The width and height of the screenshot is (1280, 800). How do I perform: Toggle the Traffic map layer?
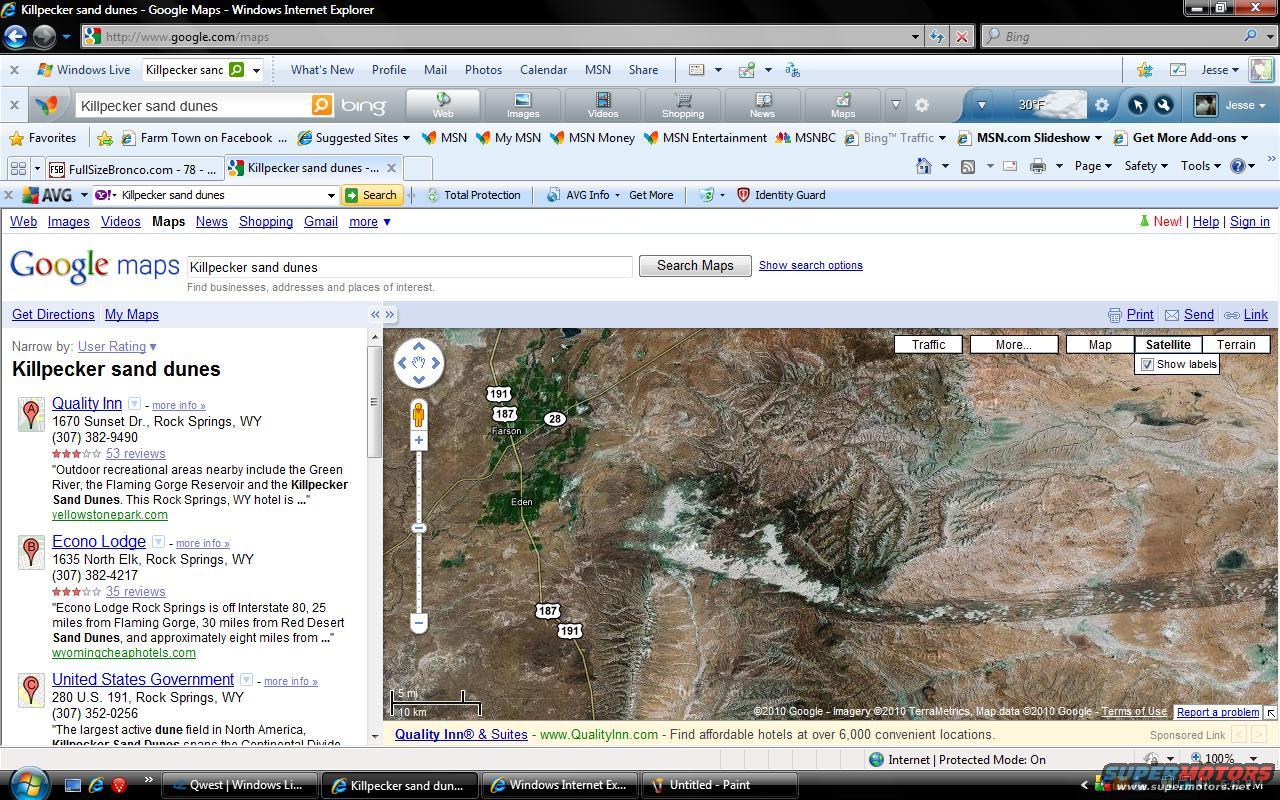coord(928,344)
